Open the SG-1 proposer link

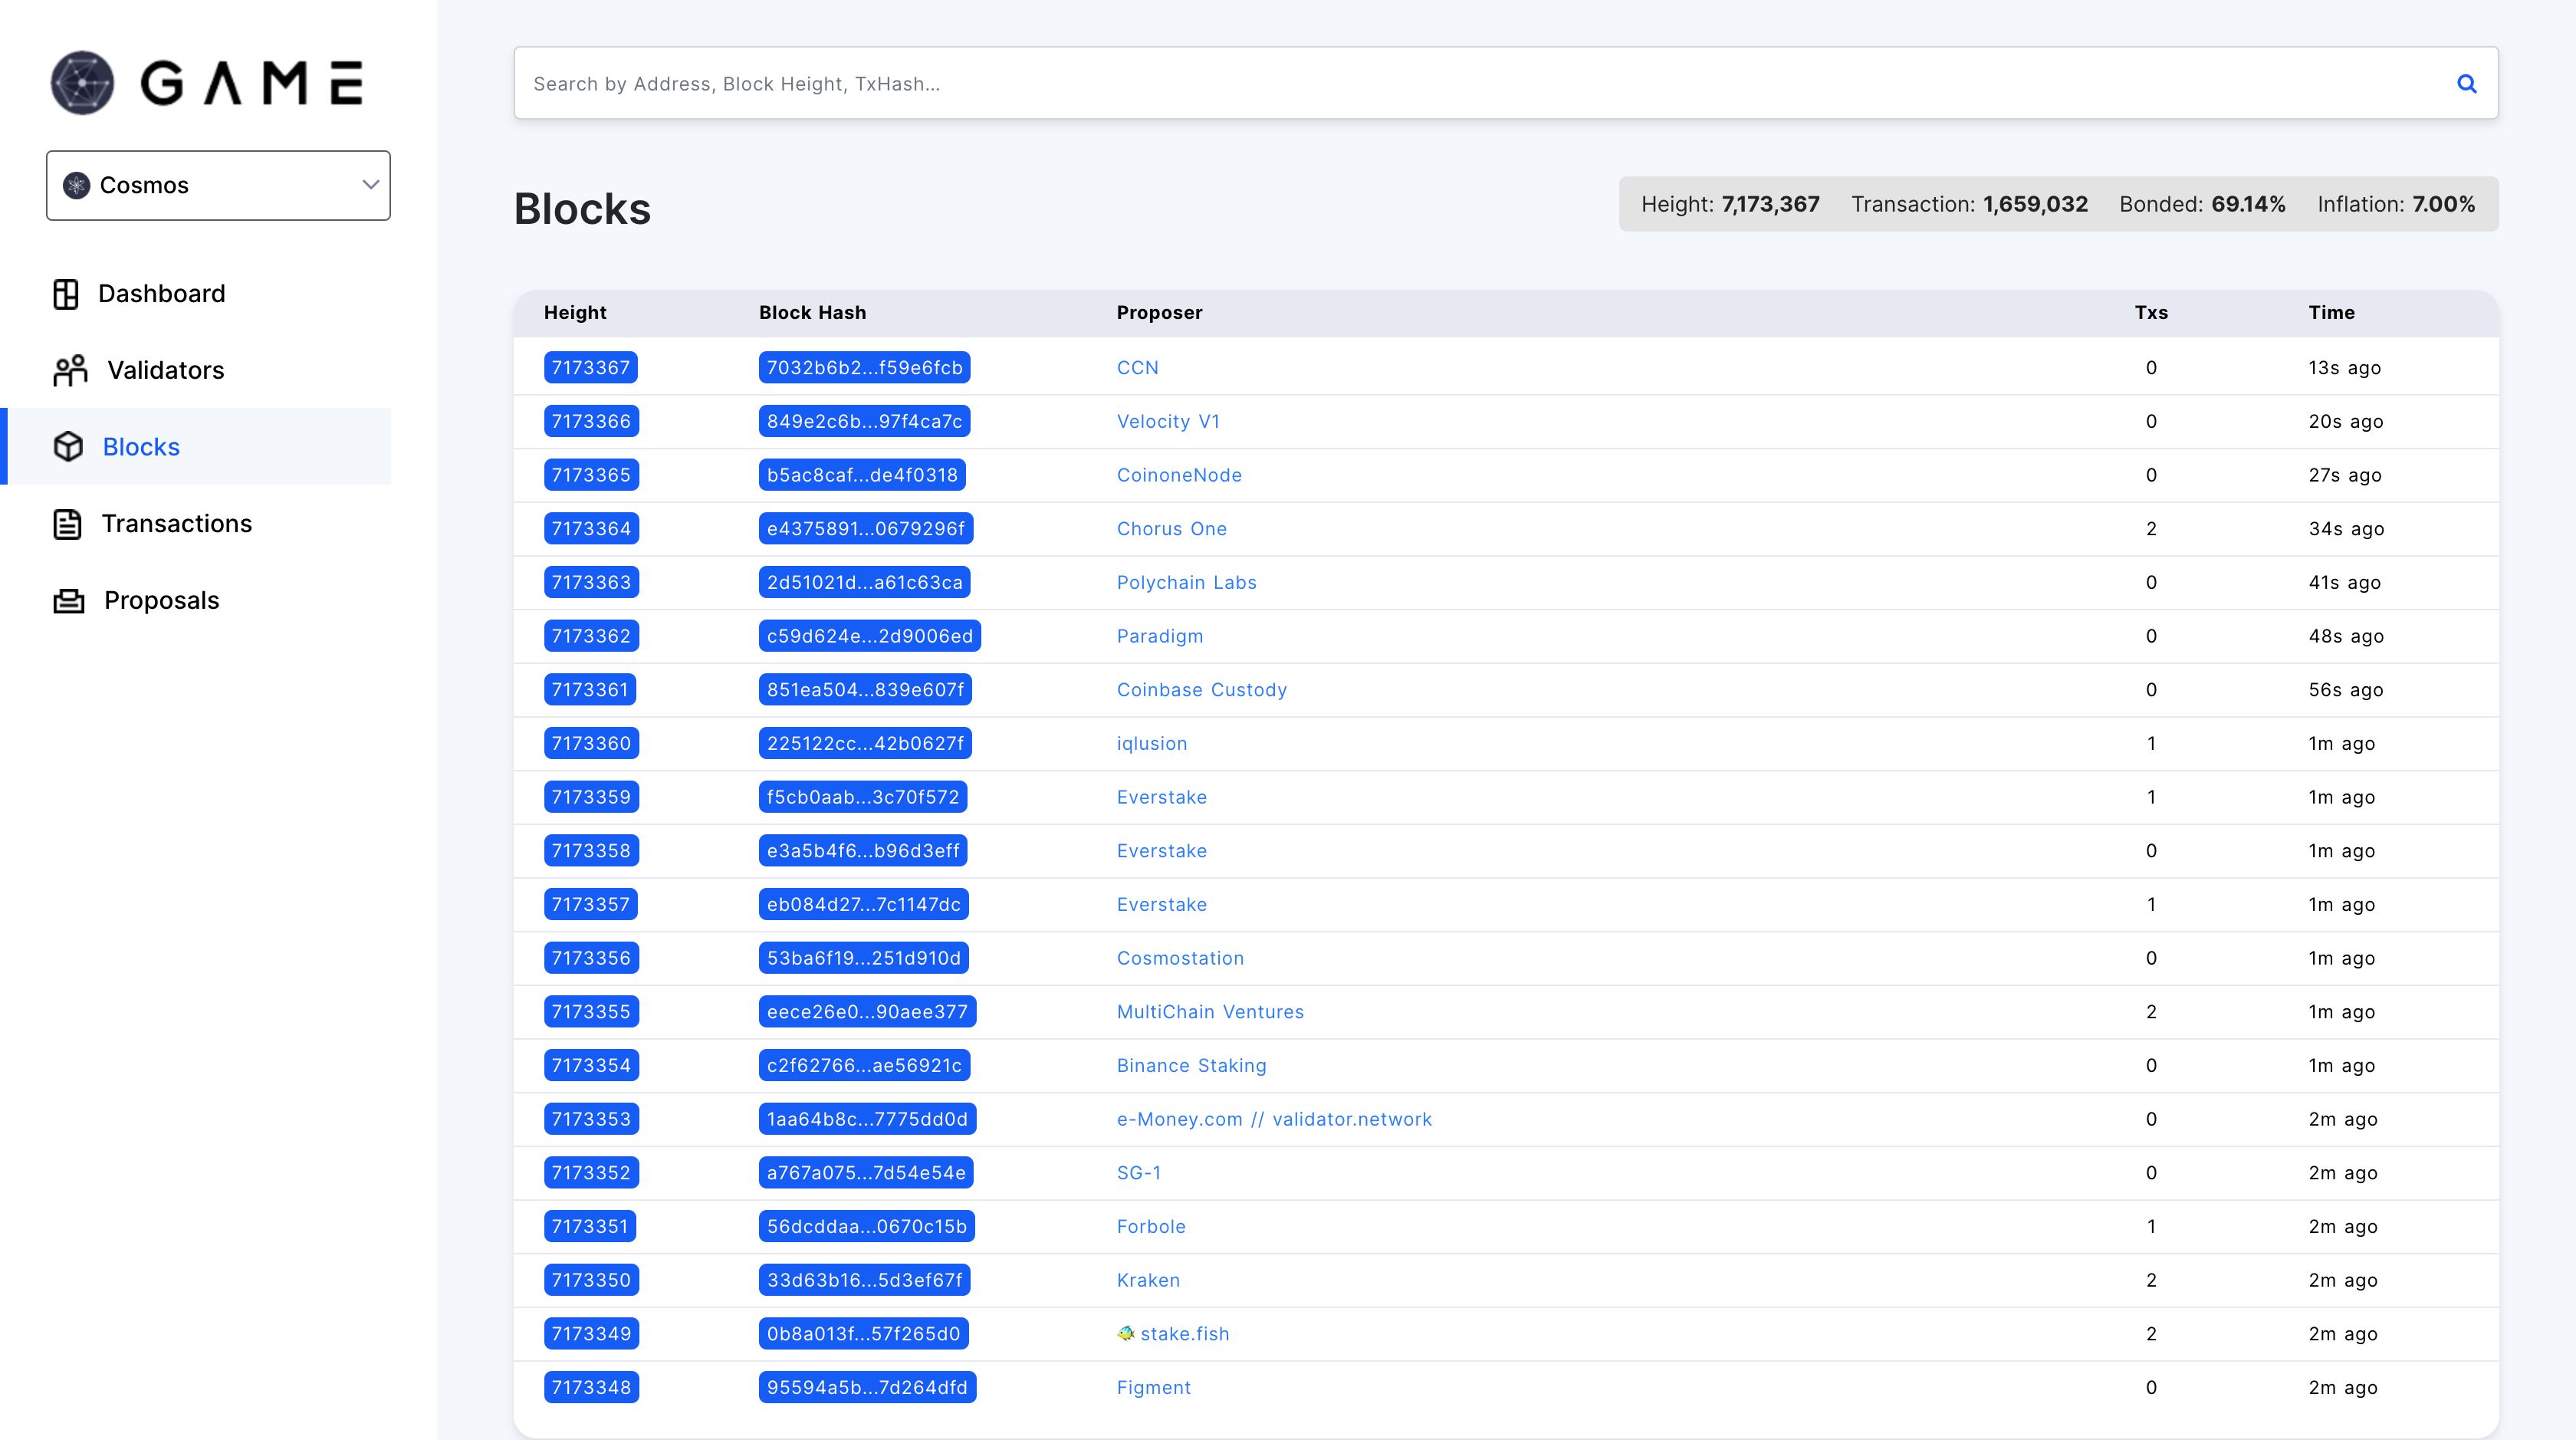(1138, 1173)
